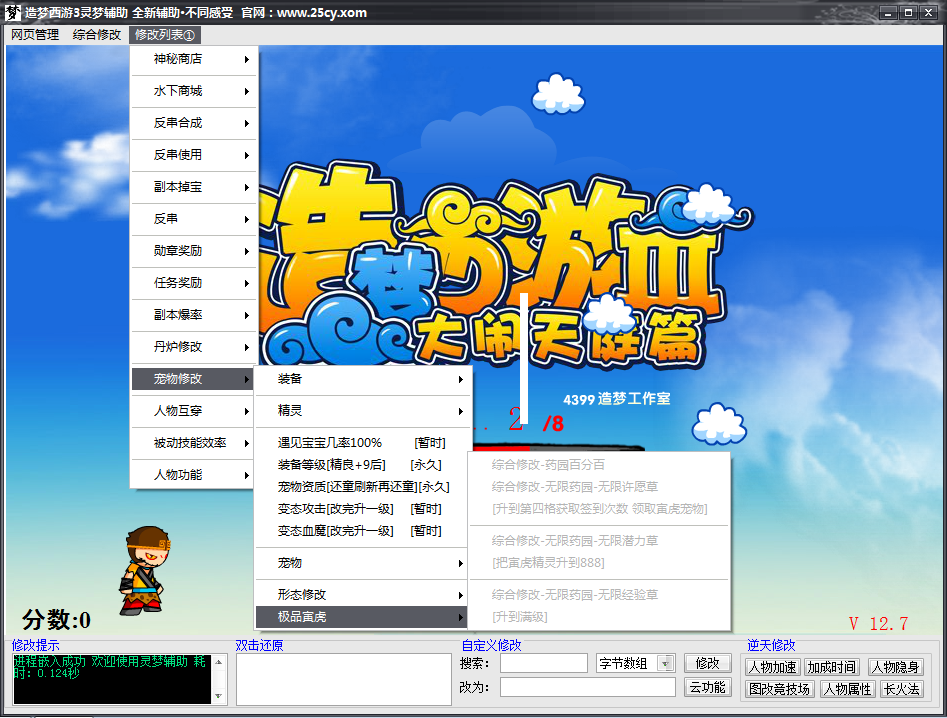Viewport: 947px width, 718px height.
Task: Select the highlighted 宠物修改 entry
Action: click(194, 379)
